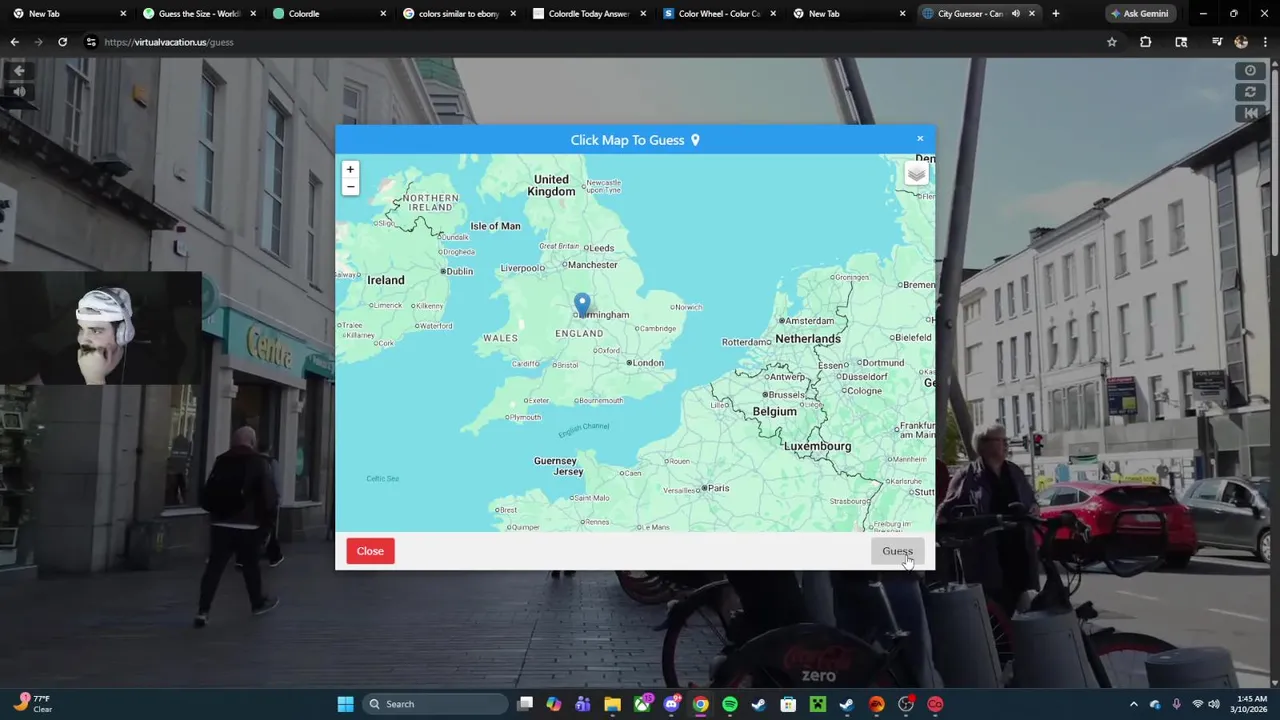The width and height of the screenshot is (1280, 720).
Task: Click Paris on the map
Action: tap(716, 488)
